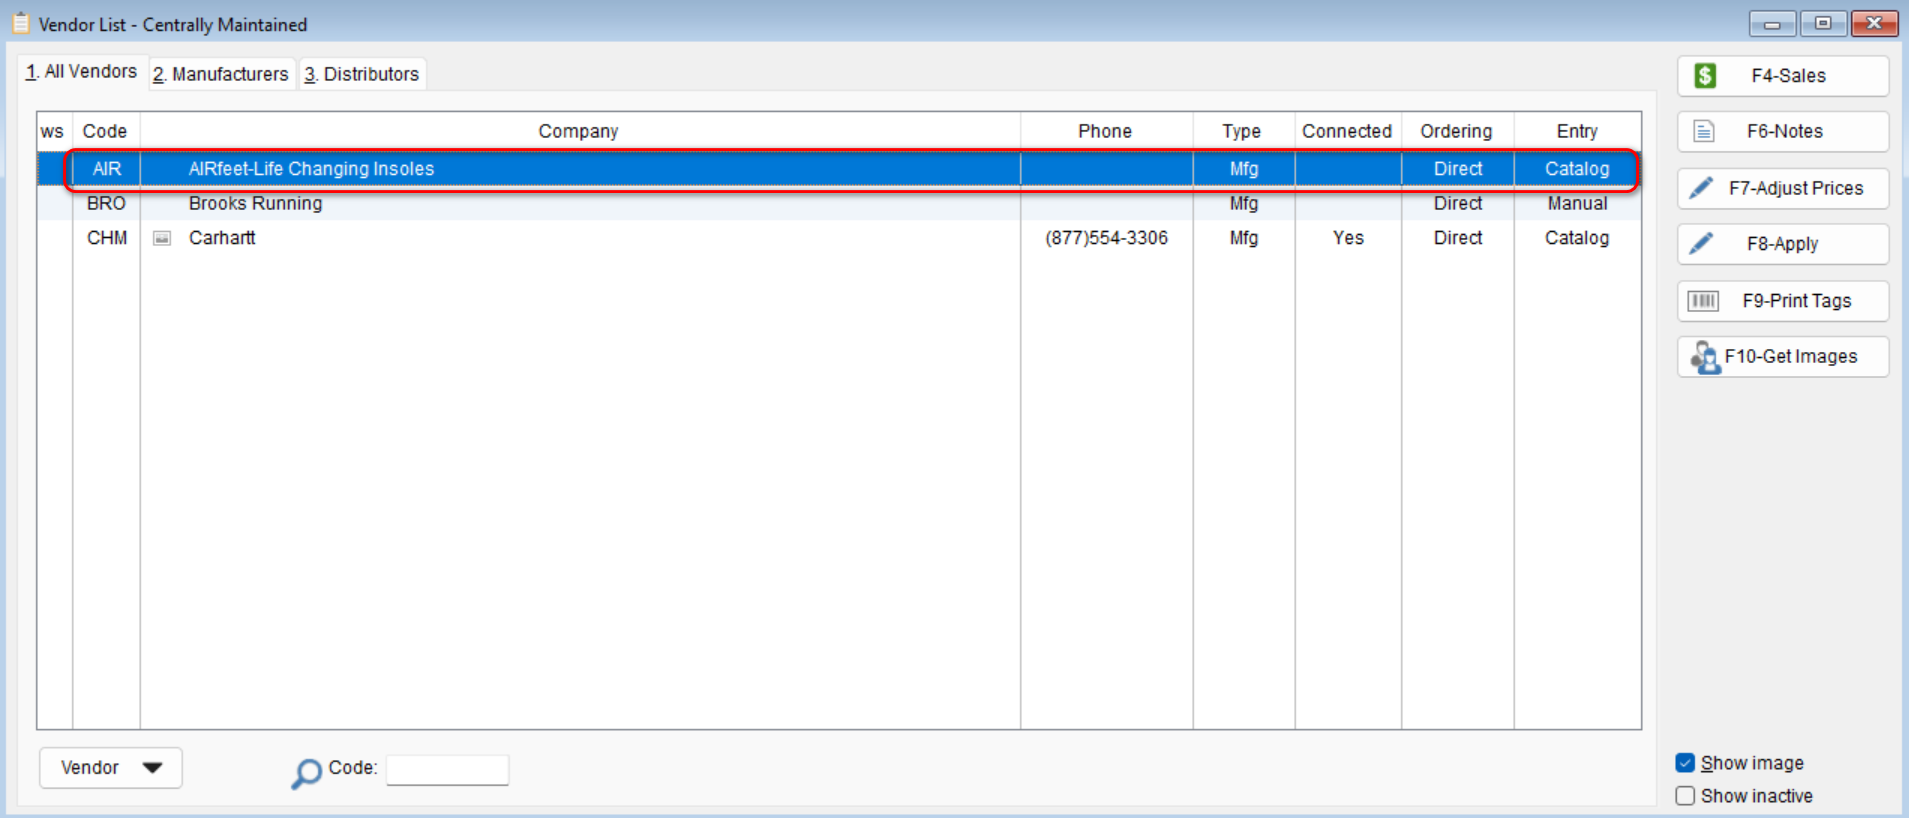Focus the Code search input field
Image resolution: width=1909 pixels, height=818 pixels.
click(x=447, y=770)
